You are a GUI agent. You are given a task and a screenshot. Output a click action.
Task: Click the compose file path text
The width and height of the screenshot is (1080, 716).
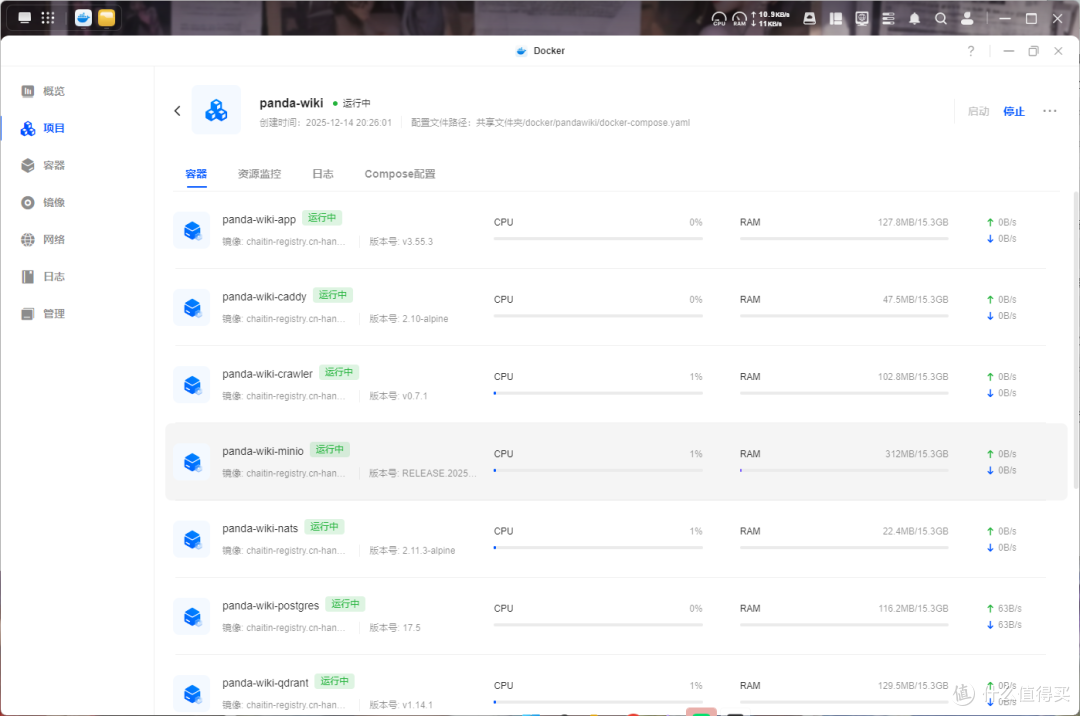point(550,123)
